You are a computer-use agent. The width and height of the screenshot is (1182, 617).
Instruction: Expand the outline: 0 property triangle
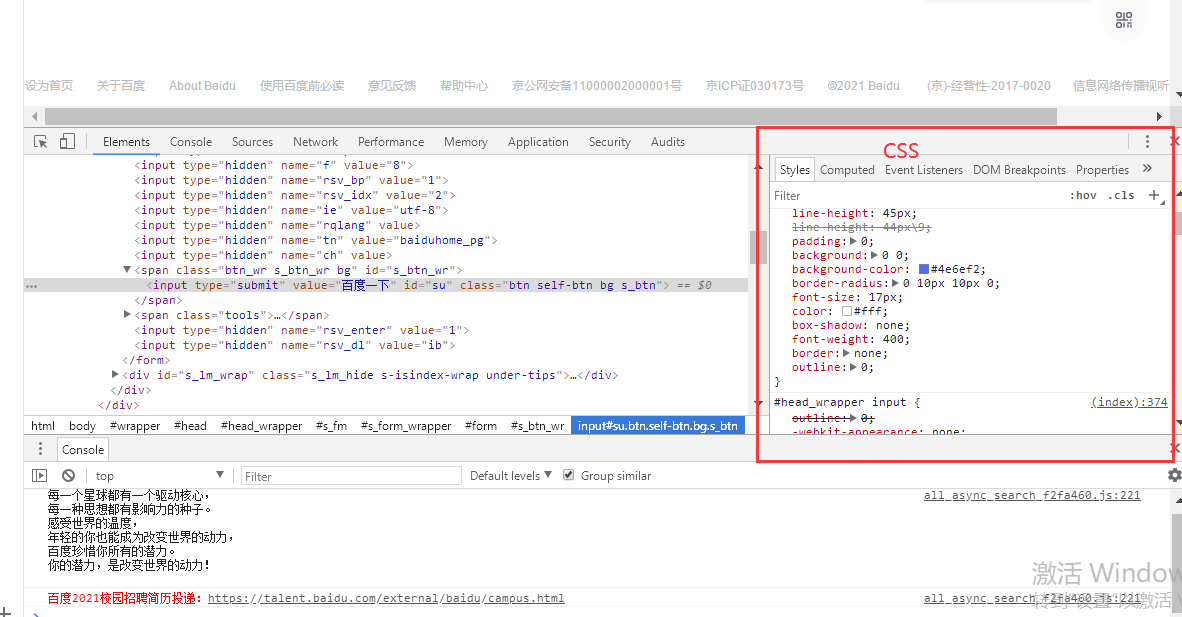point(853,367)
